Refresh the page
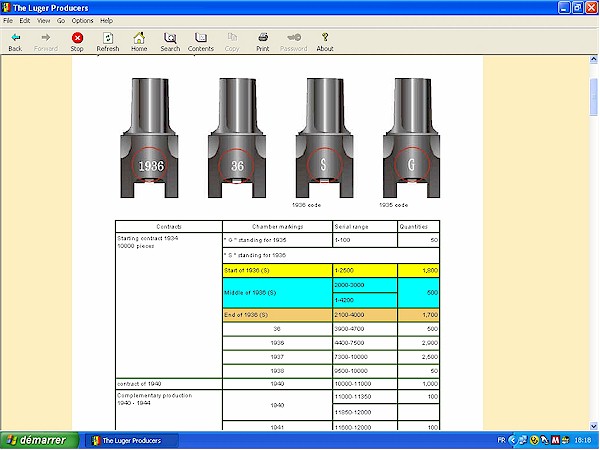 tap(108, 42)
